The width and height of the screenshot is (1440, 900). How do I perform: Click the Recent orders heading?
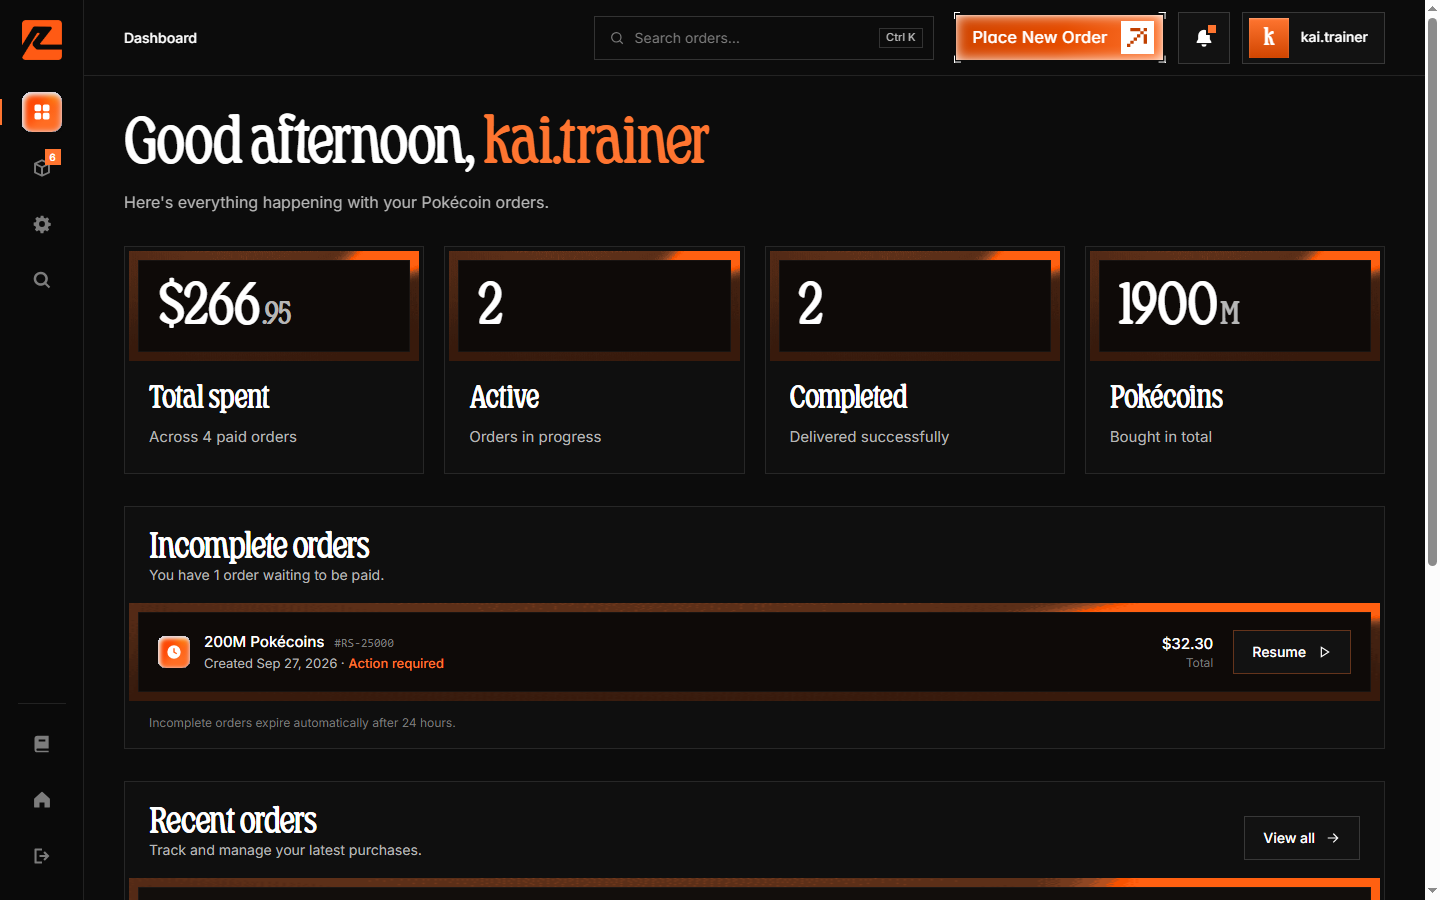coord(233,821)
